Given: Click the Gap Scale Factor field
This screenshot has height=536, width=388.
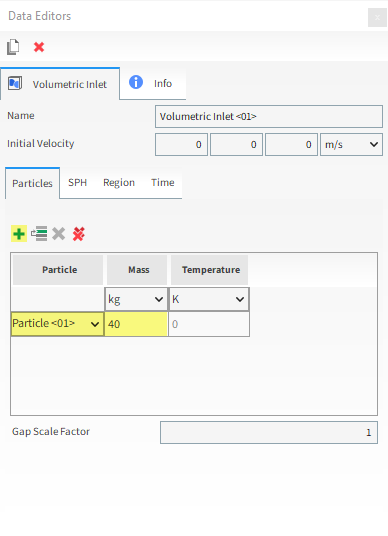Looking at the screenshot, I should click(x=269, y=432).
